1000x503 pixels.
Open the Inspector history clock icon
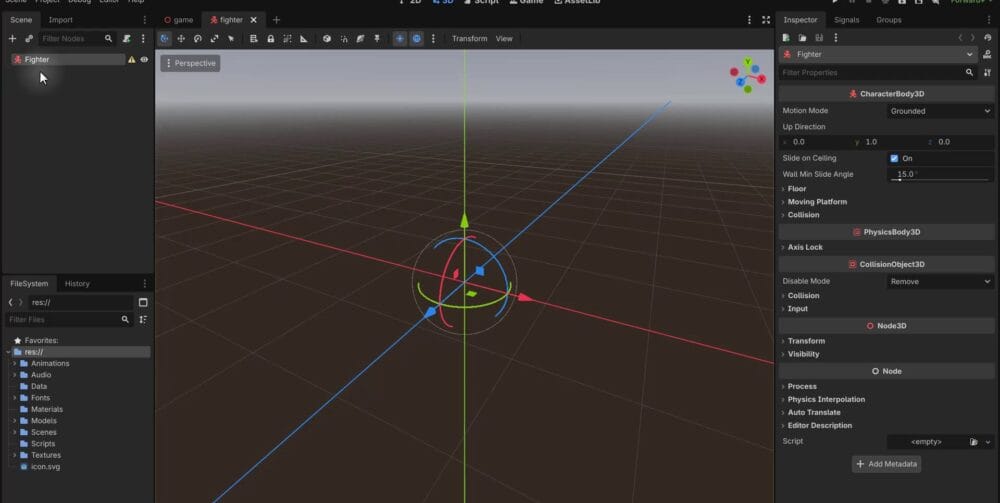[x=987, y=38]
